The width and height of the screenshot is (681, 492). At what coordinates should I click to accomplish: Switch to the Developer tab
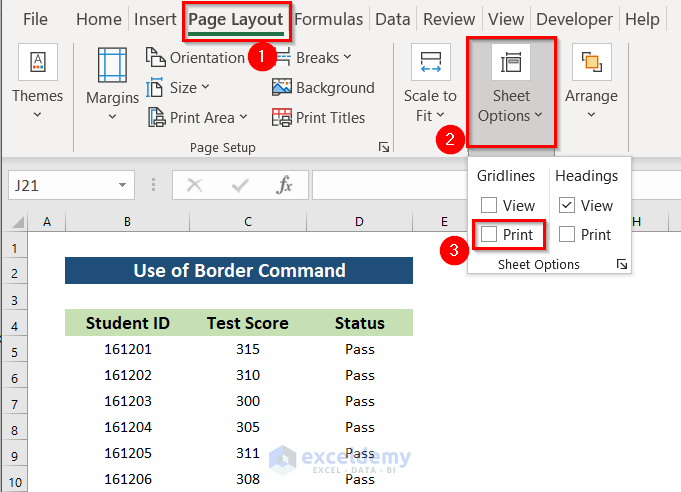(x=574, y=20)
